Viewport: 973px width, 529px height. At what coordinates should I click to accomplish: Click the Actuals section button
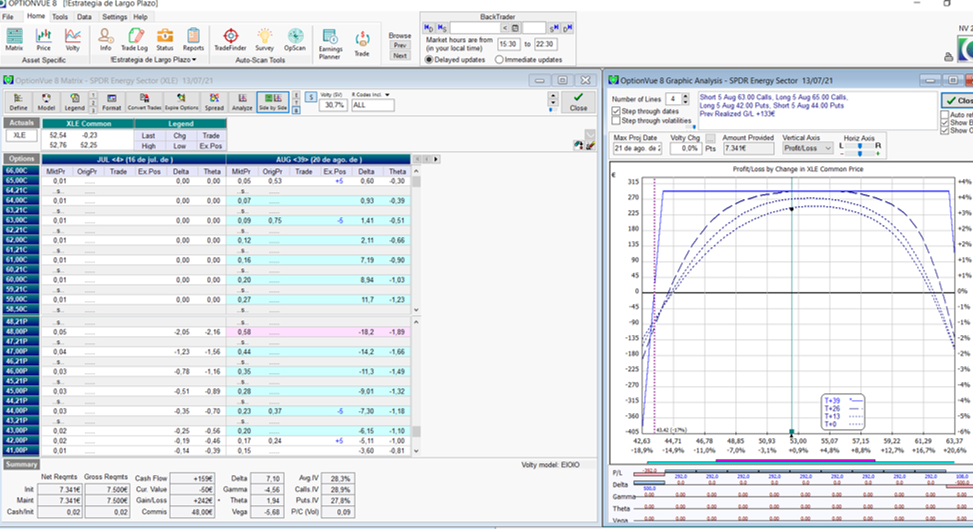(x=21, y=123)
